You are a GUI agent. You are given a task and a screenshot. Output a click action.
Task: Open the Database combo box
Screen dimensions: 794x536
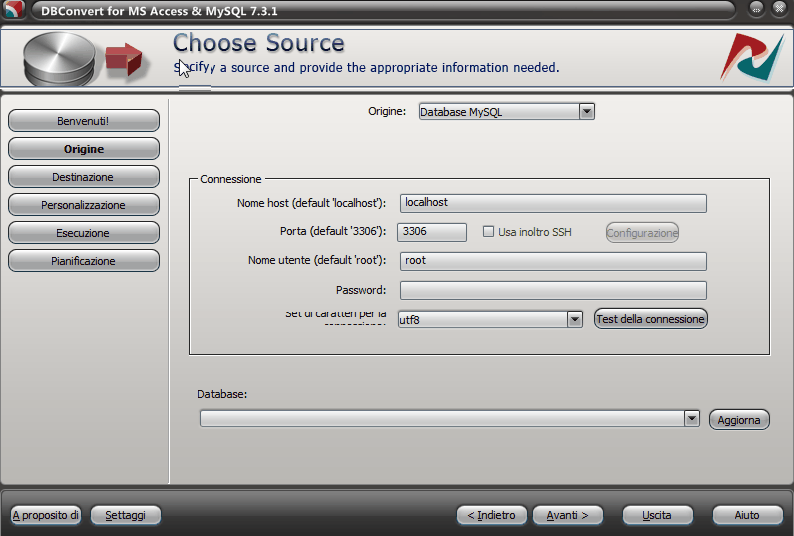click(x=450, y=418)
